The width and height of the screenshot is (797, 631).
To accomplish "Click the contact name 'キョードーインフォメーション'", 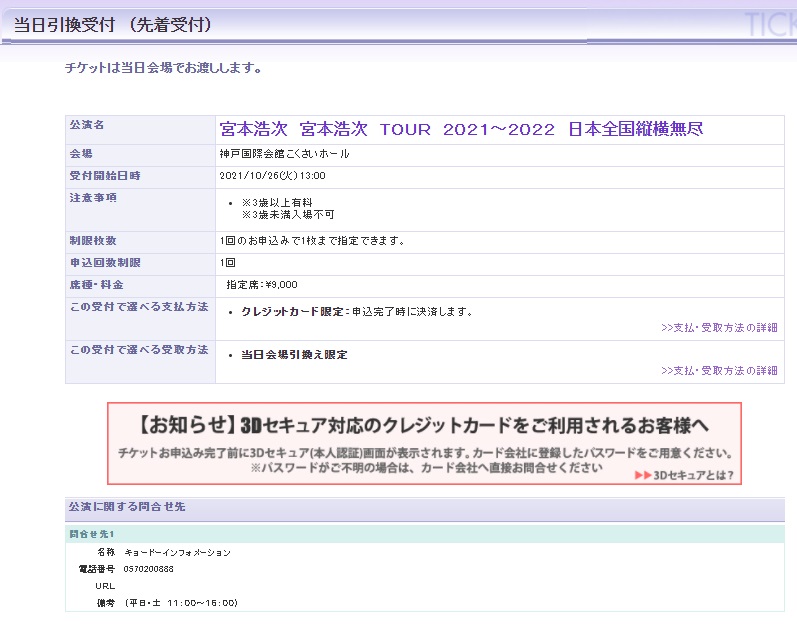I will (x=177, y=553).
